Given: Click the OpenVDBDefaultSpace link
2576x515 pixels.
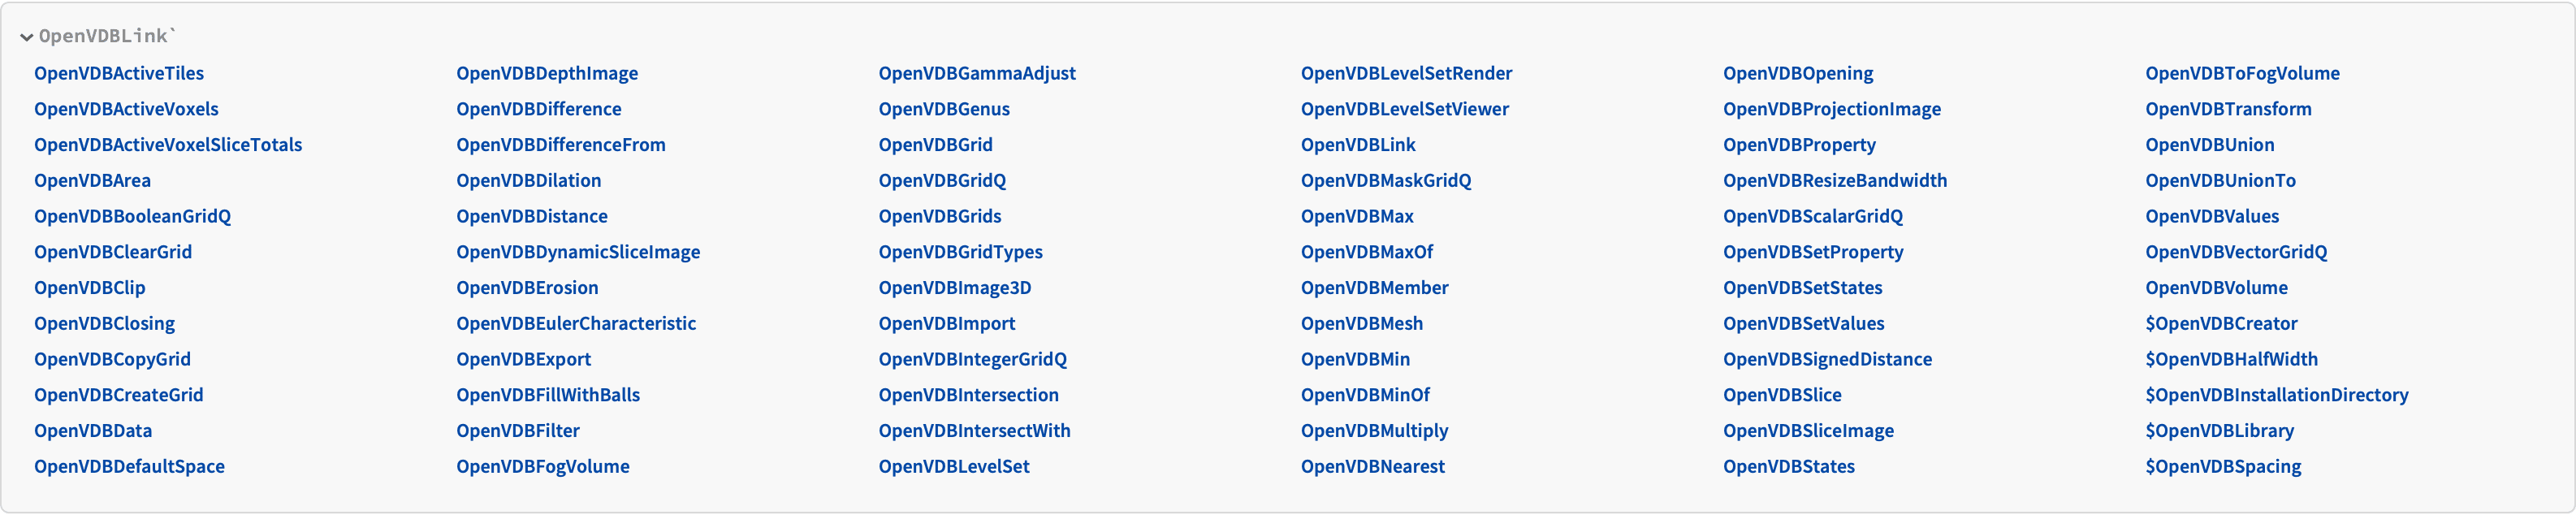Looking at the screenshot, I should pos(129,467).
